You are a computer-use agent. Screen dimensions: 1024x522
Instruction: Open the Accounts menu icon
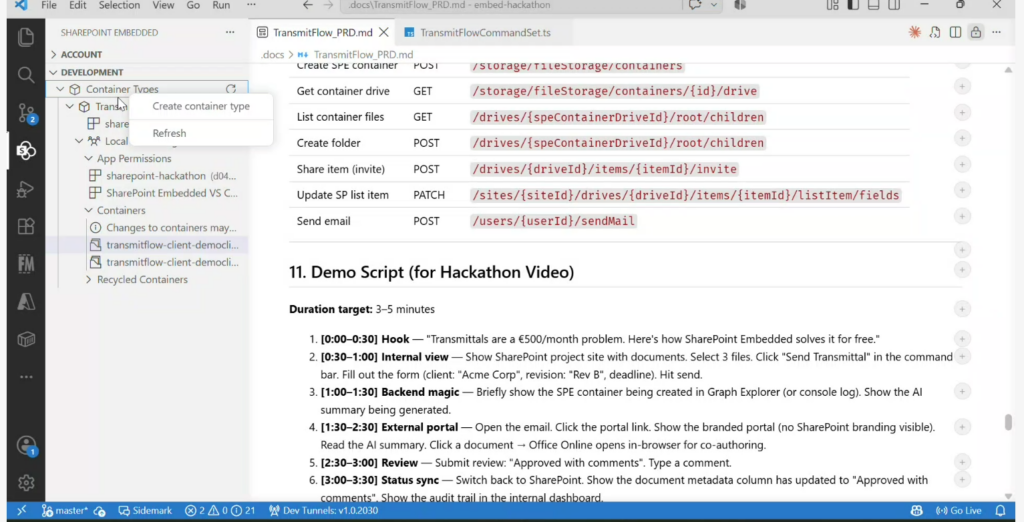[25, 445]
